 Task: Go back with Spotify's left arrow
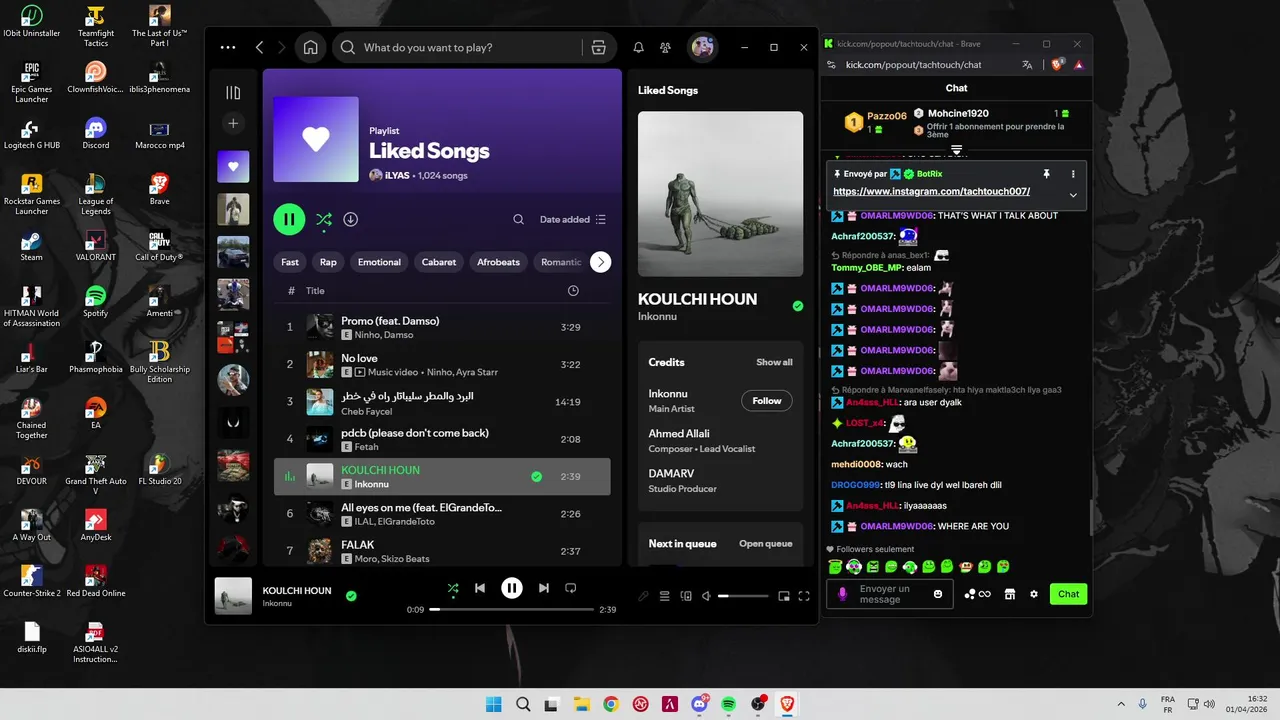(x=260, y=47)
